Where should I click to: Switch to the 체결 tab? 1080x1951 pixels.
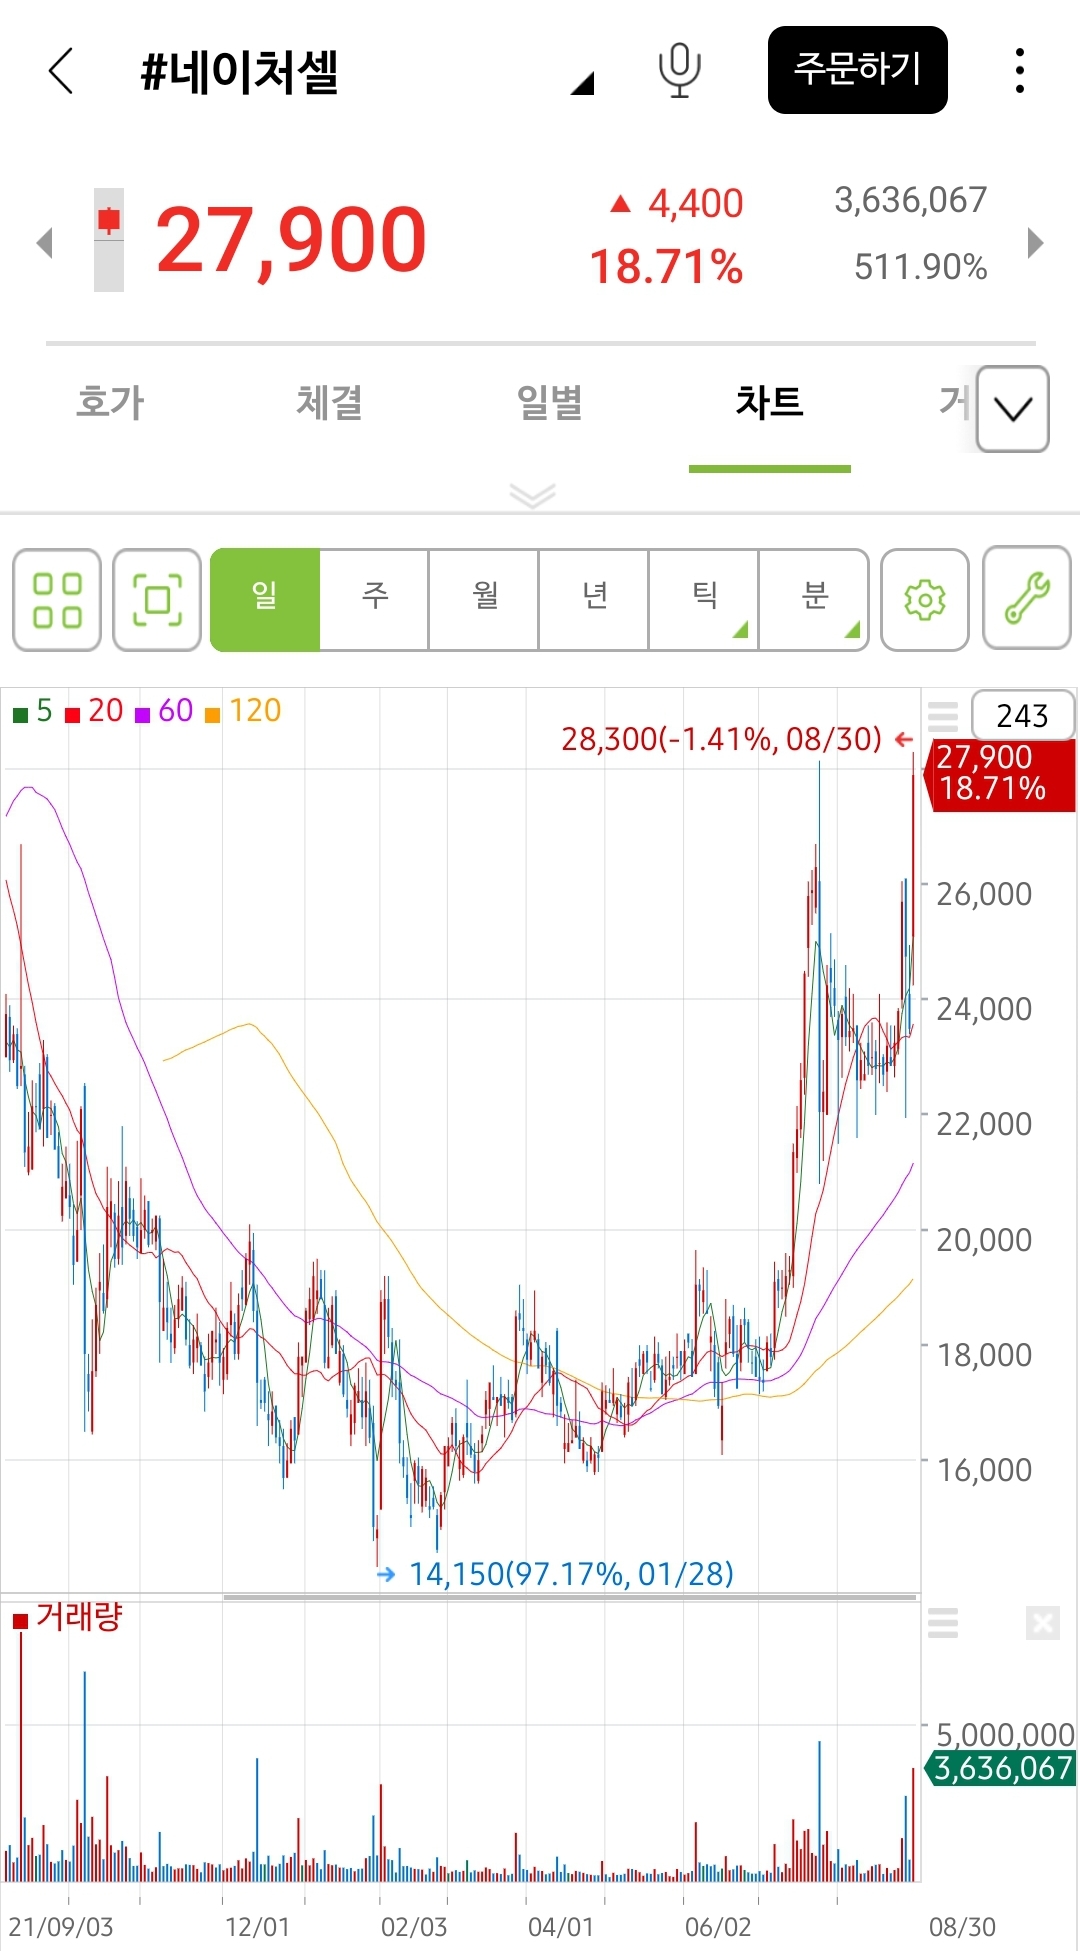point(329,402)
